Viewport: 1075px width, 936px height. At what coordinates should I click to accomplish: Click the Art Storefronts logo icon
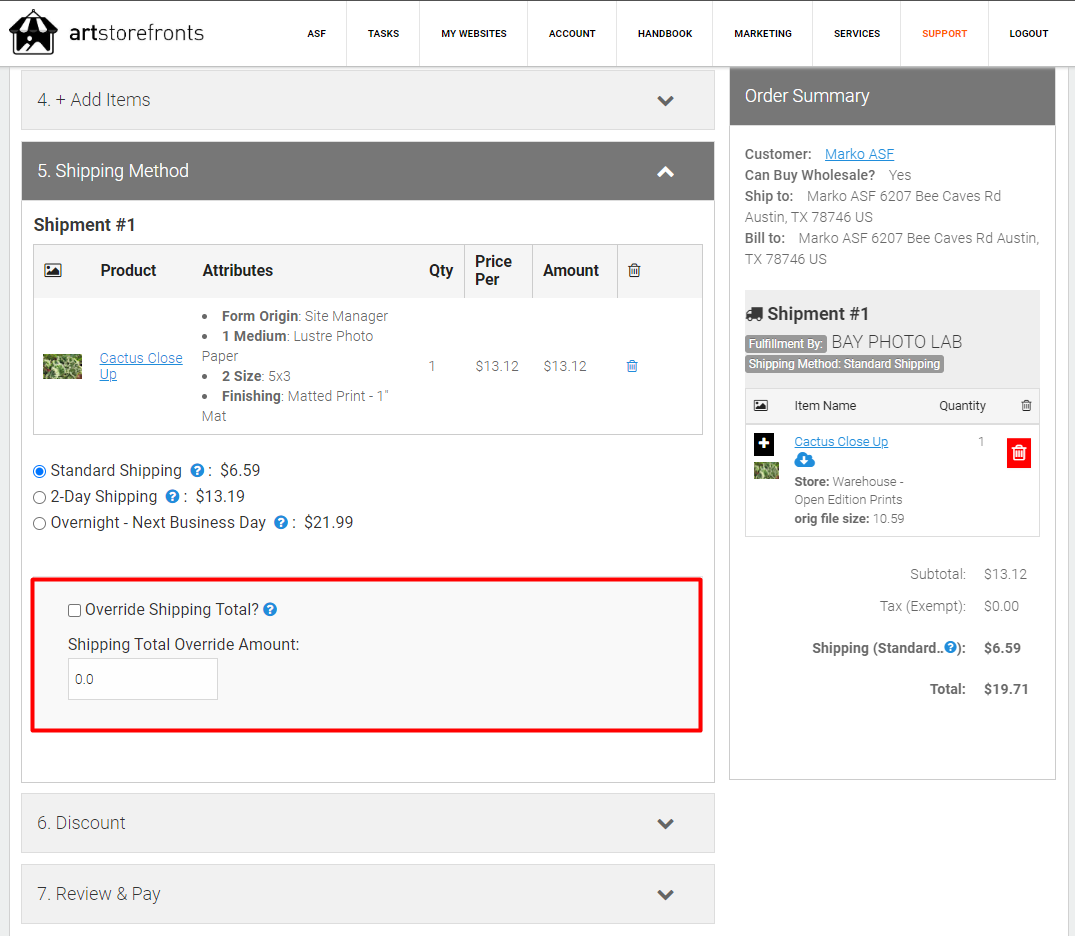coord(32,32)
